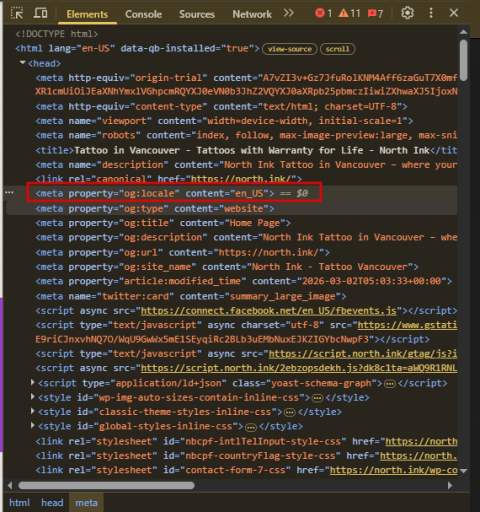The image size is (480, 512).
Task: Open the fbevents.js script link
Action: [269, 311]
